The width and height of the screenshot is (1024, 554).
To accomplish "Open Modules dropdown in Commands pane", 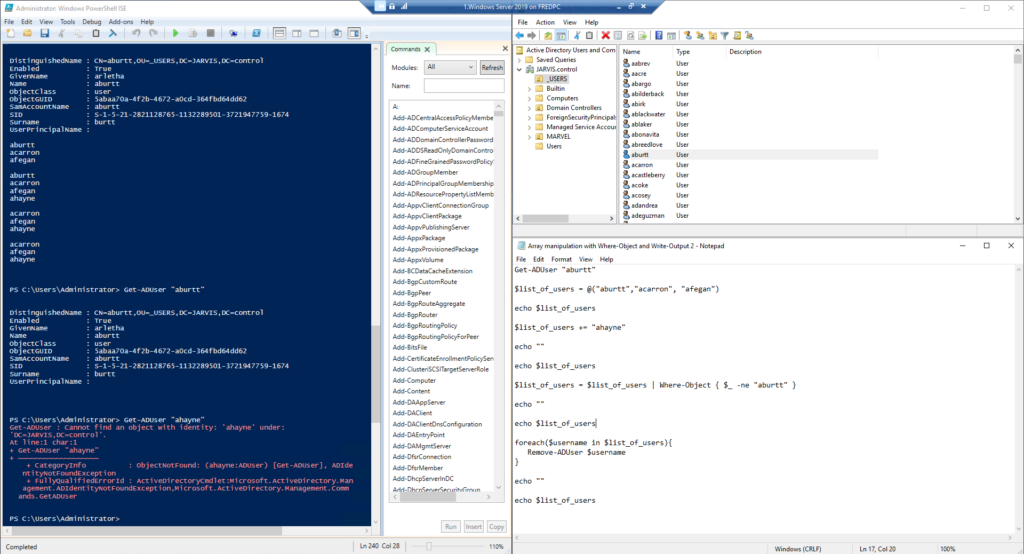I will 450,67.
